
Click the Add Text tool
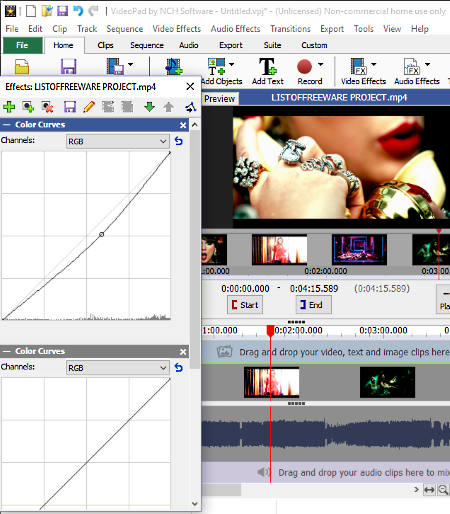click(268, 71)
